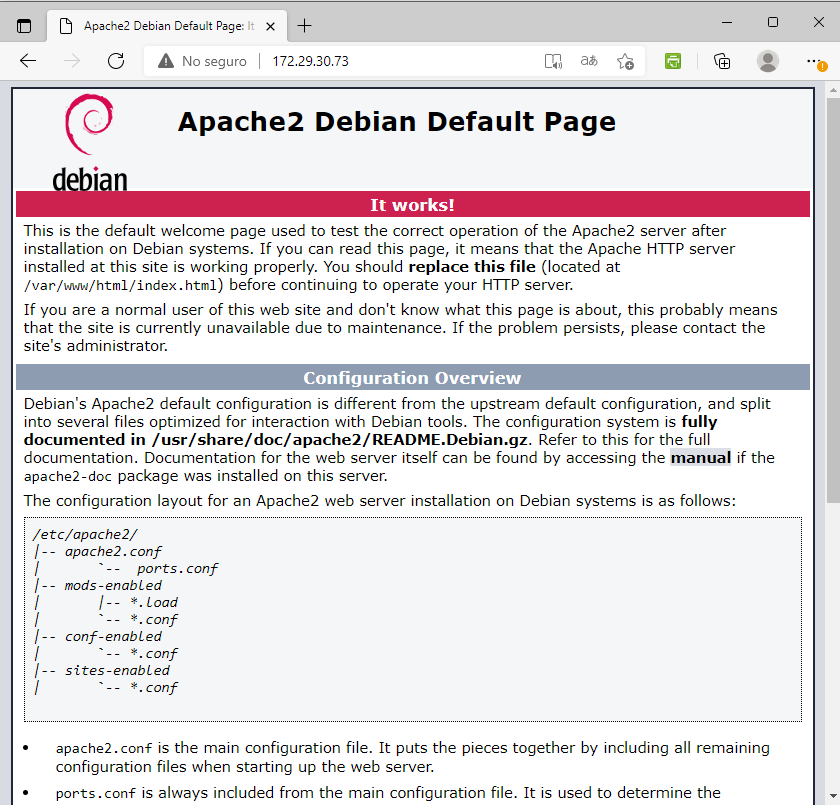Click 'conf-enabled' in the config tree

113,636
